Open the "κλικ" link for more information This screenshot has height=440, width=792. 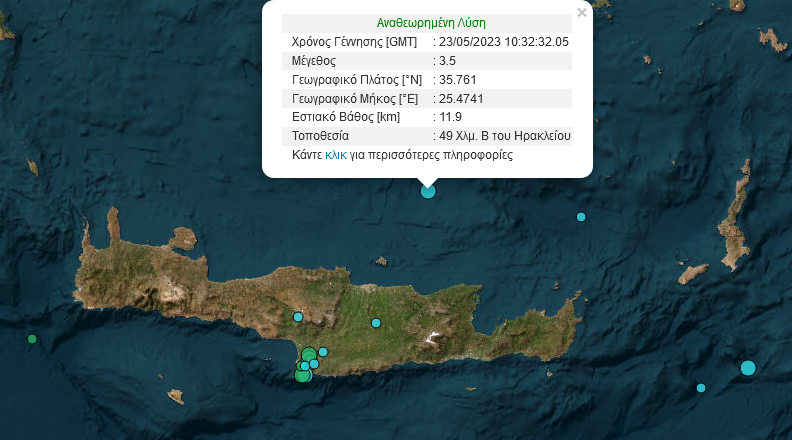point(335,156)
